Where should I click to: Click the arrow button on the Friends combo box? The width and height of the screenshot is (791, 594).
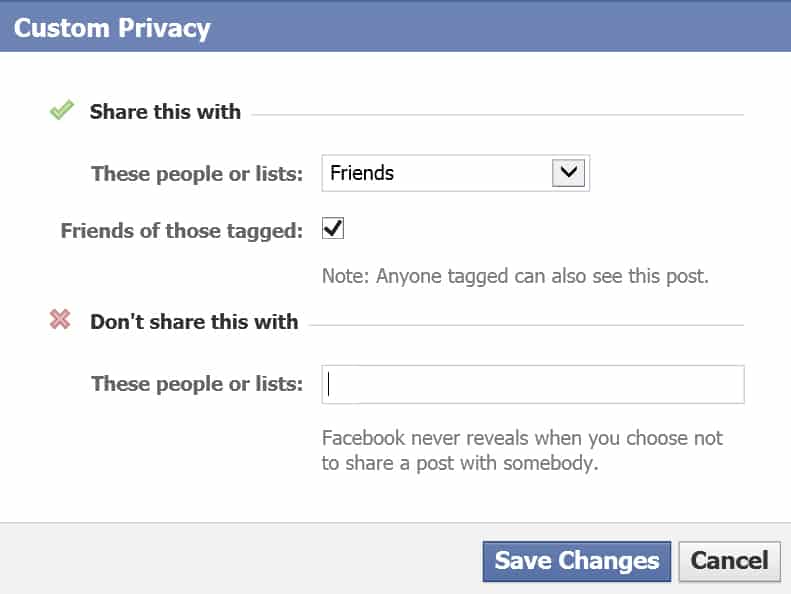569,173
